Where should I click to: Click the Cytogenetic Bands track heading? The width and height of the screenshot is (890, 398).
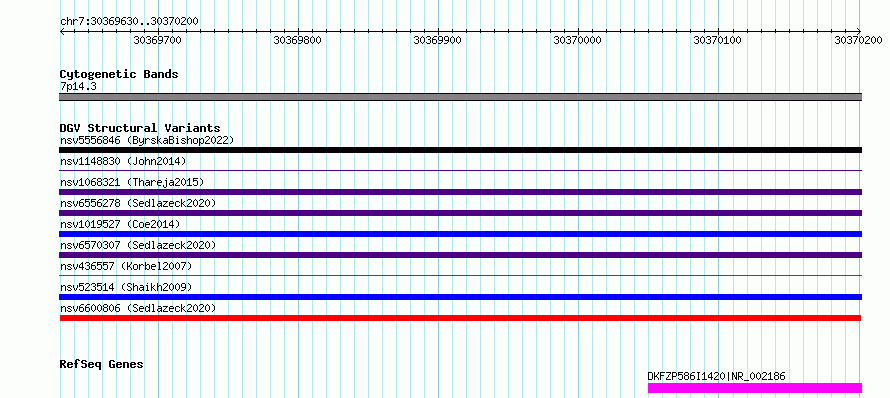(x=119, y=74)
